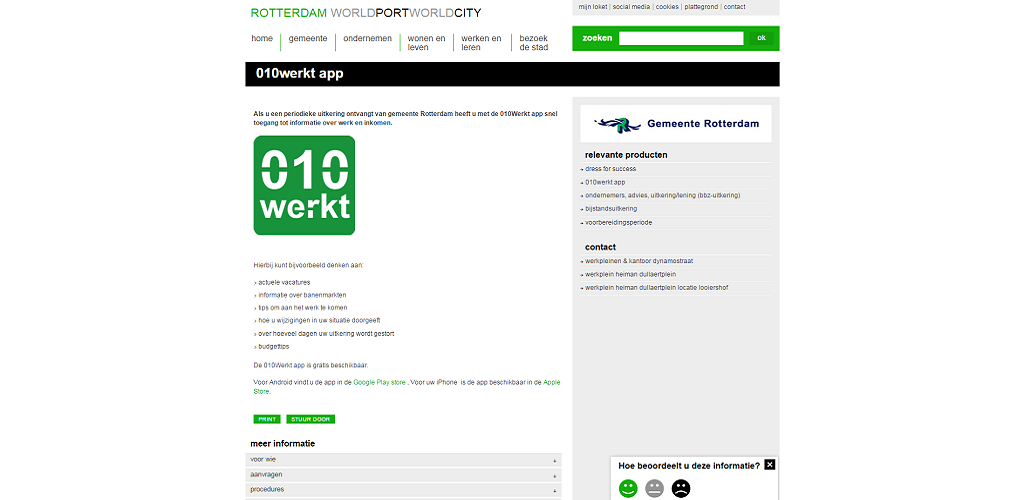Expand the 'aanvragen' section
1024x500 pixels.
(404, 475)
